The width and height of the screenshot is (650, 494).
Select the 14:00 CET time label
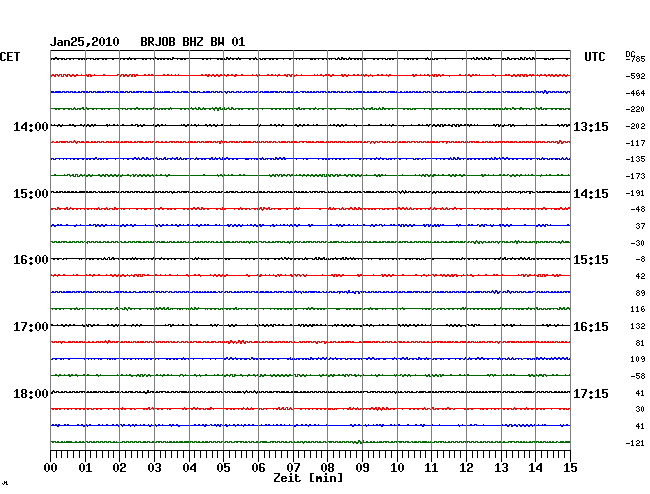coord(31,126)
